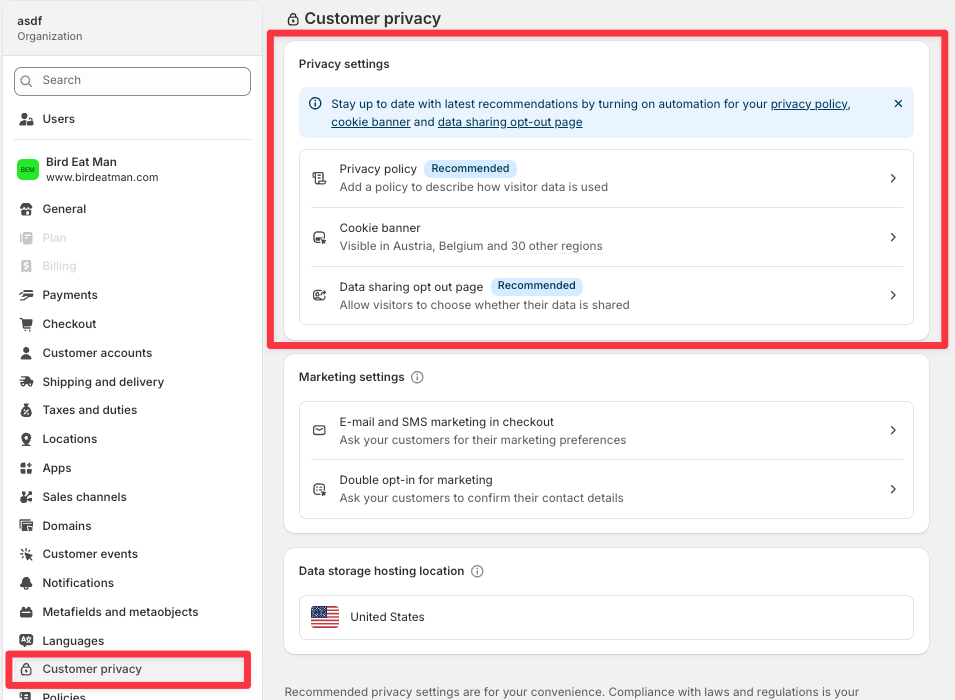Click the Customer accounts person icon
This screenshot has width=955, height=700.
[26, 353]
